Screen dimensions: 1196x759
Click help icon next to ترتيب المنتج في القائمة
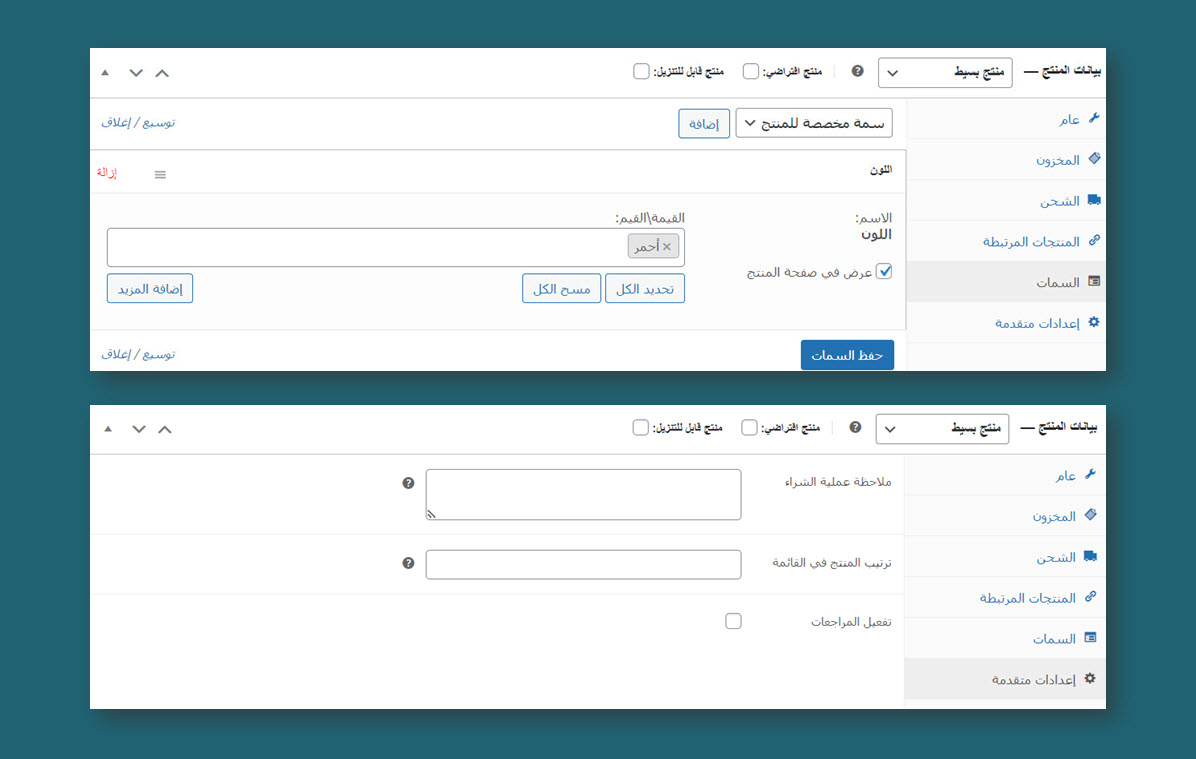click(x=408, y=563)
